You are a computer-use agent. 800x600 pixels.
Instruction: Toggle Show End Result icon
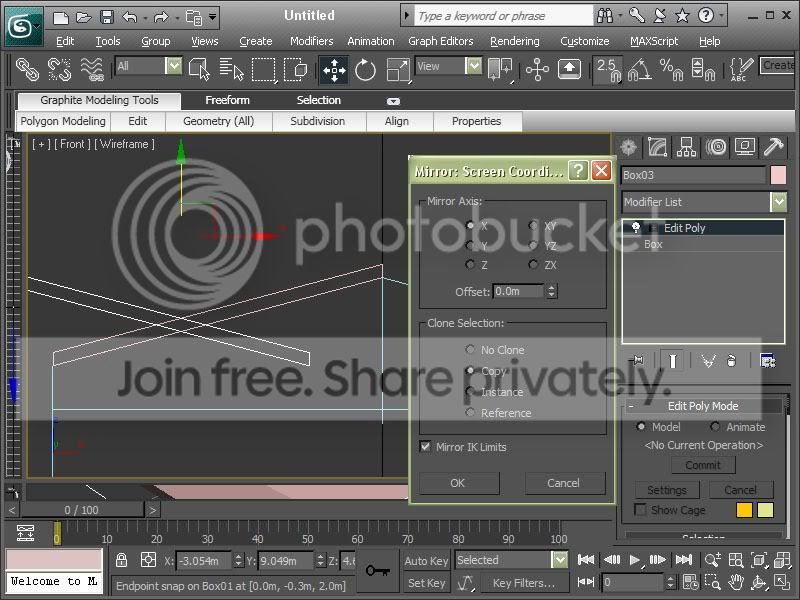pyautogui.click(x=673, y=361)
